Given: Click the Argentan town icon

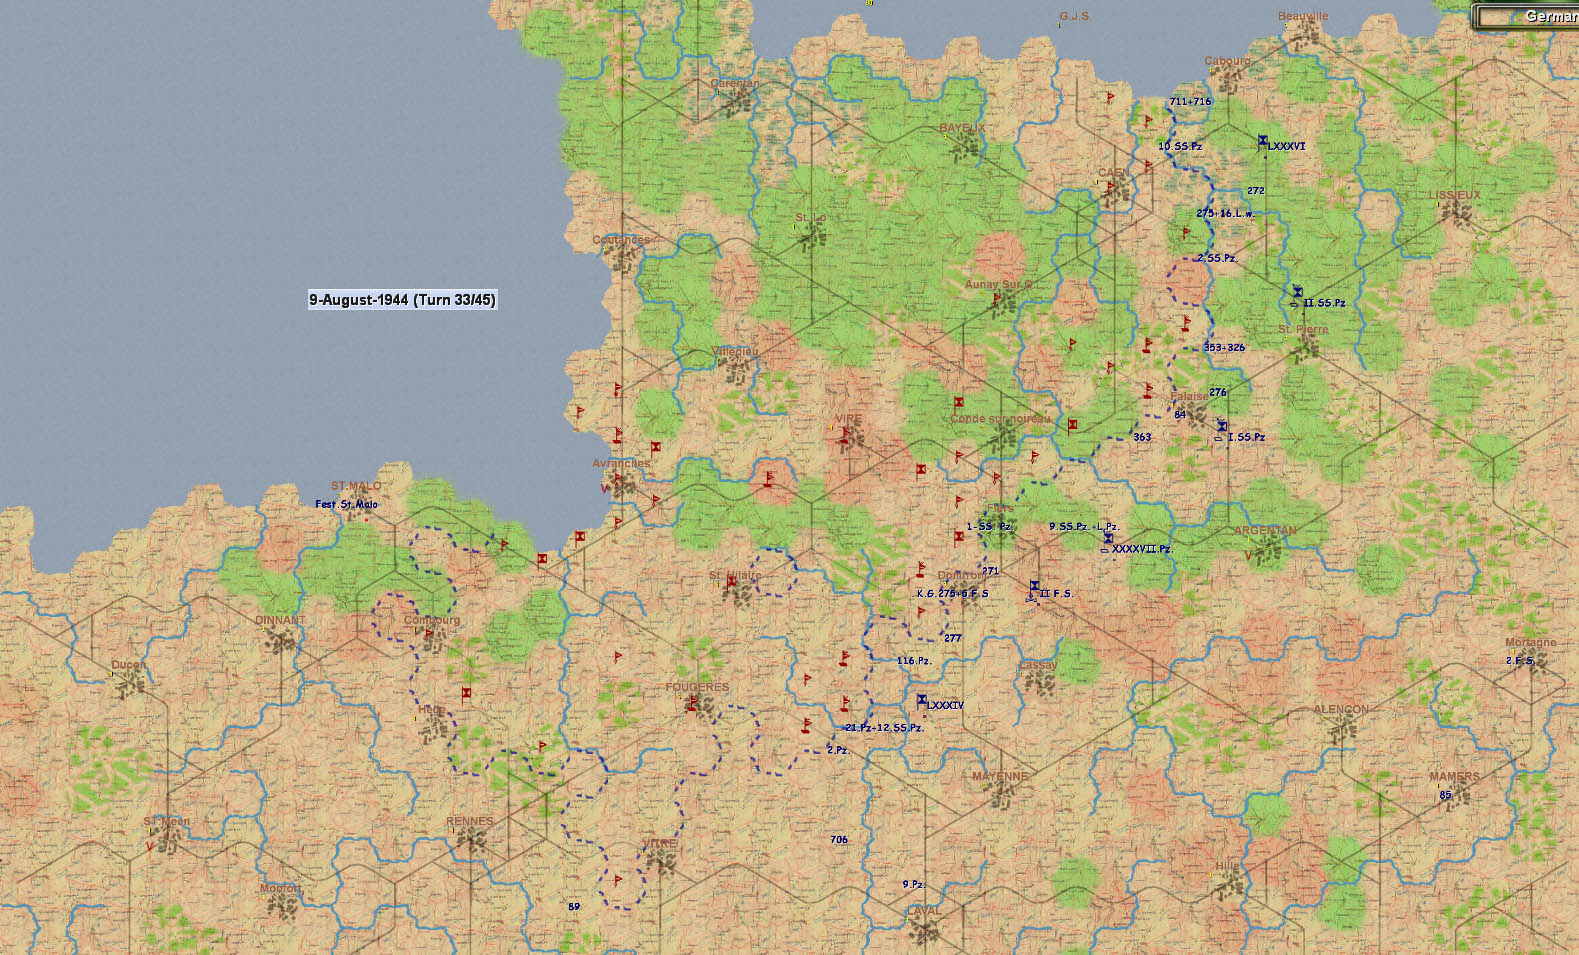Looking at the screenshot, I should [x=1266, y=550].
